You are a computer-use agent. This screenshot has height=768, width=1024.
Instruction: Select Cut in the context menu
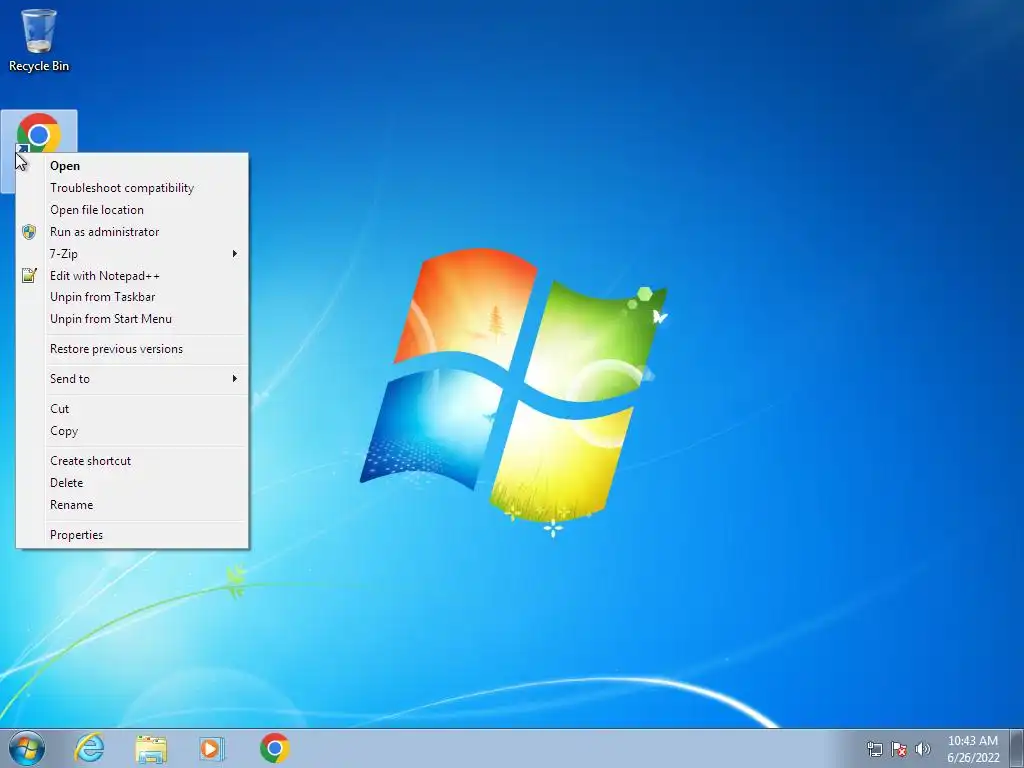click(133, 409)
